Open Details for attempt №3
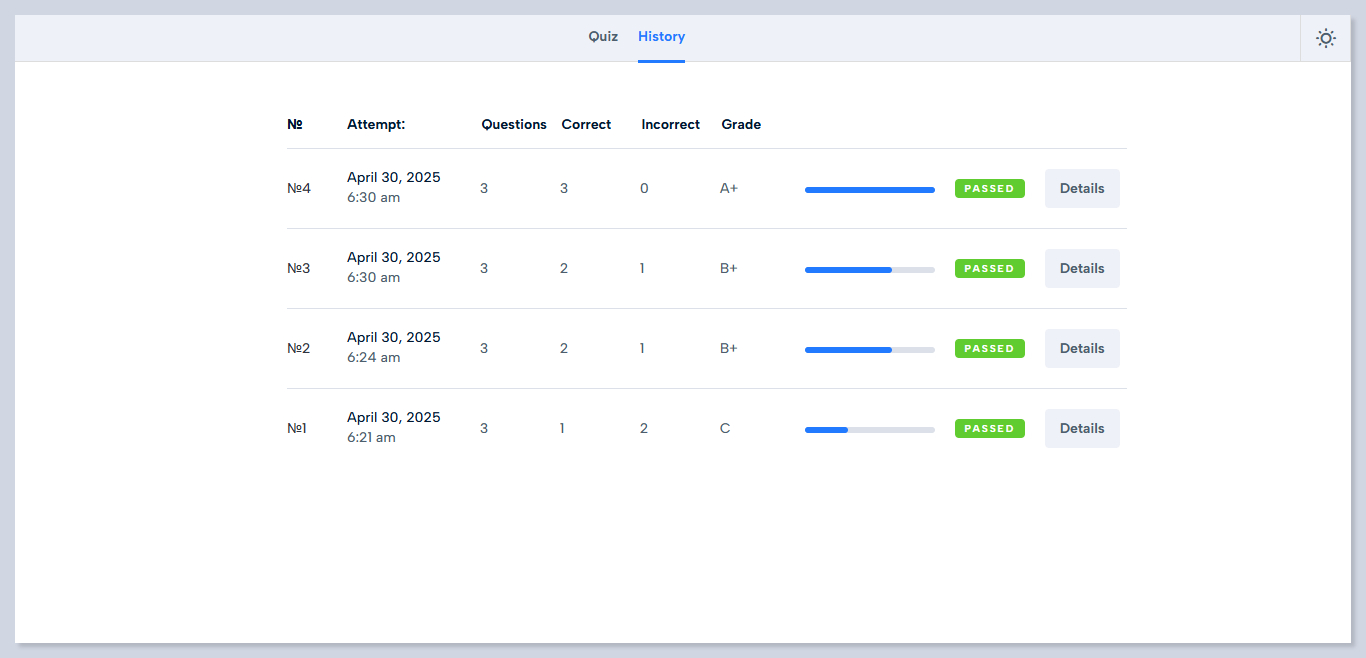The image size is (1366, 658). 1081,268
